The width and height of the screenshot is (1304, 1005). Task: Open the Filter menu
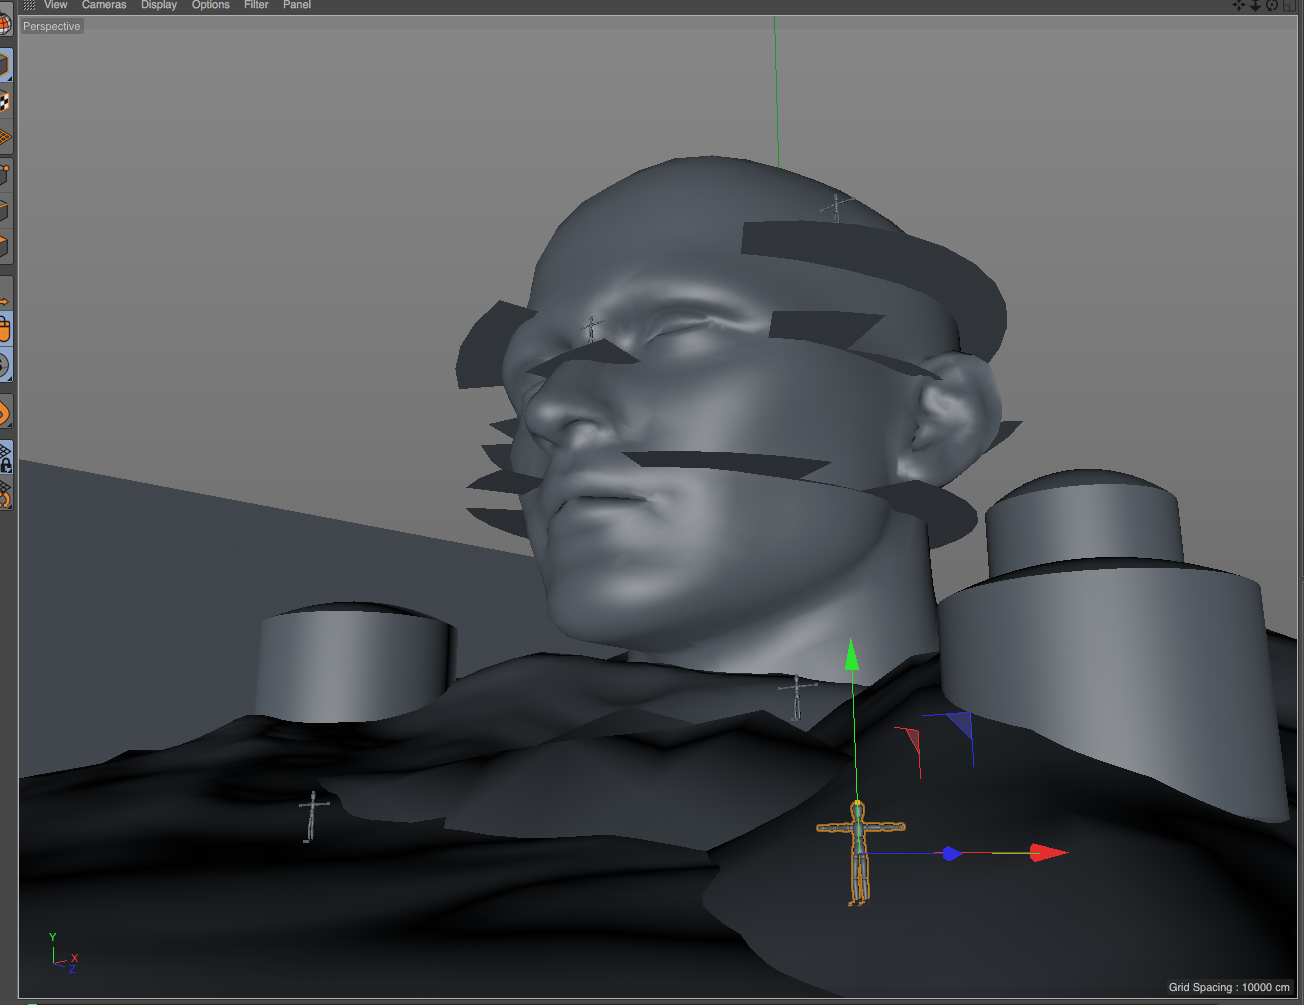[256, 5]
